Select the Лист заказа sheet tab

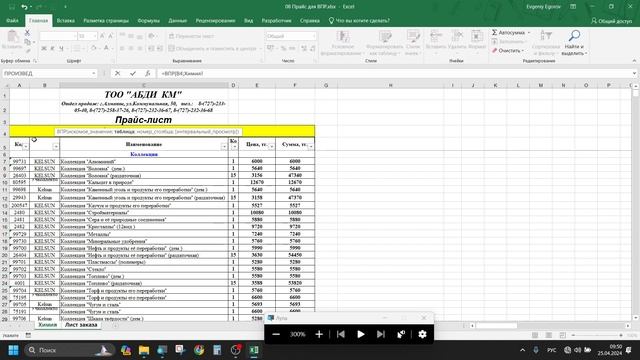coord(81,325)
